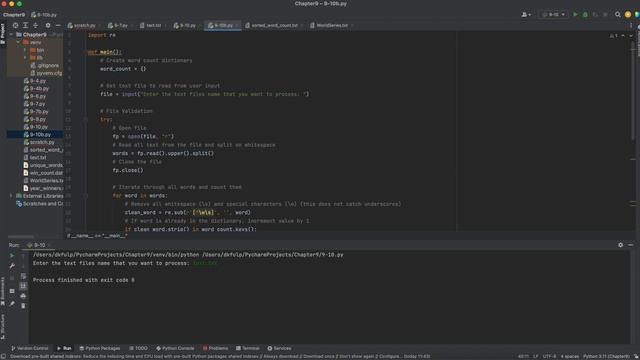Start debugging with the bug icon

coord(585,15)
